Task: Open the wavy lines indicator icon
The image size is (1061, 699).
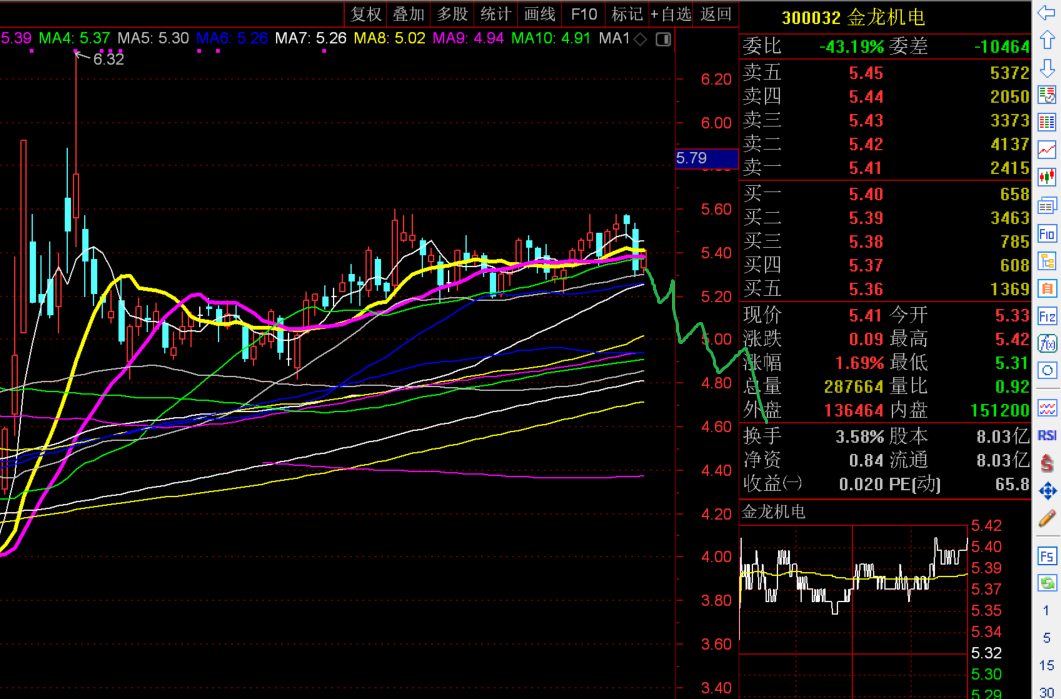Action: pyautogui.click(x=1047, y=408)
